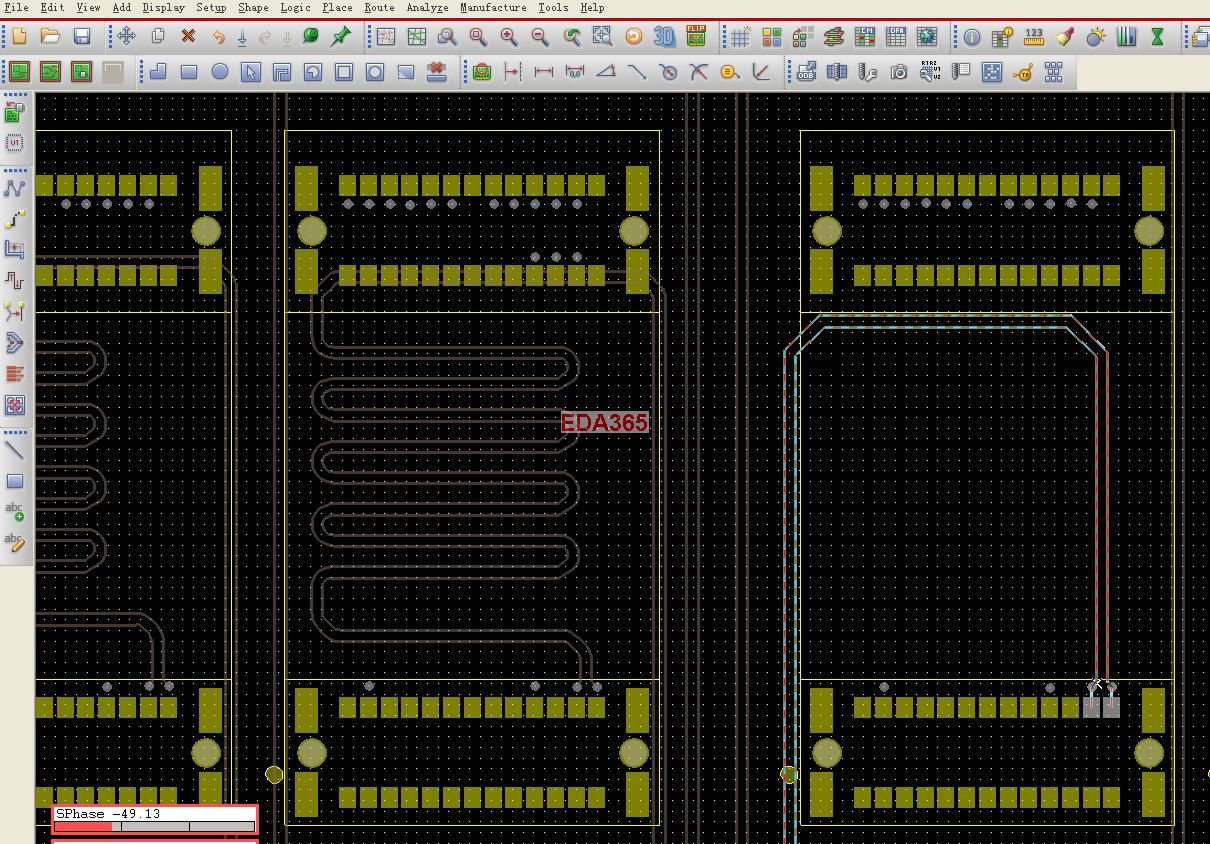Toggle the grid display icon
The height and width of the screenshot is (844, 1210).
[x=740, y=37]
